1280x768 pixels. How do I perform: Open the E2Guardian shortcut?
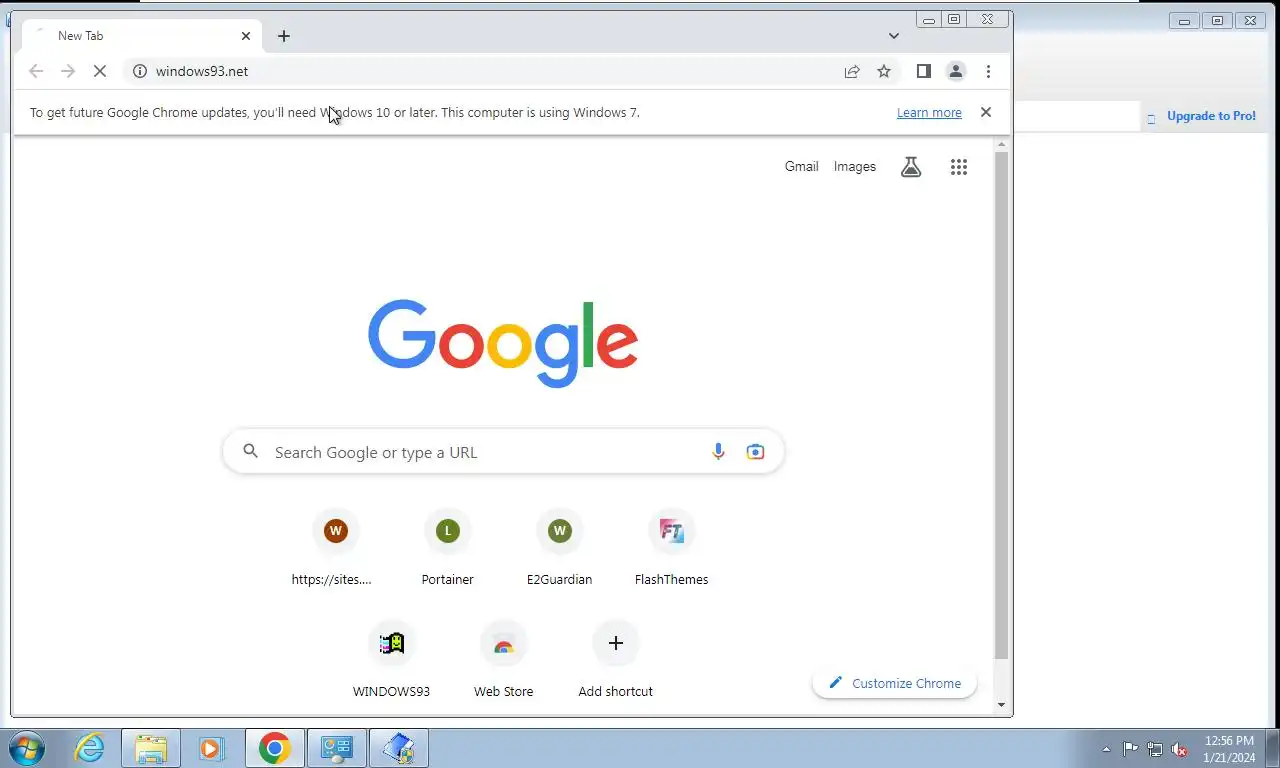tap(560, 548)
